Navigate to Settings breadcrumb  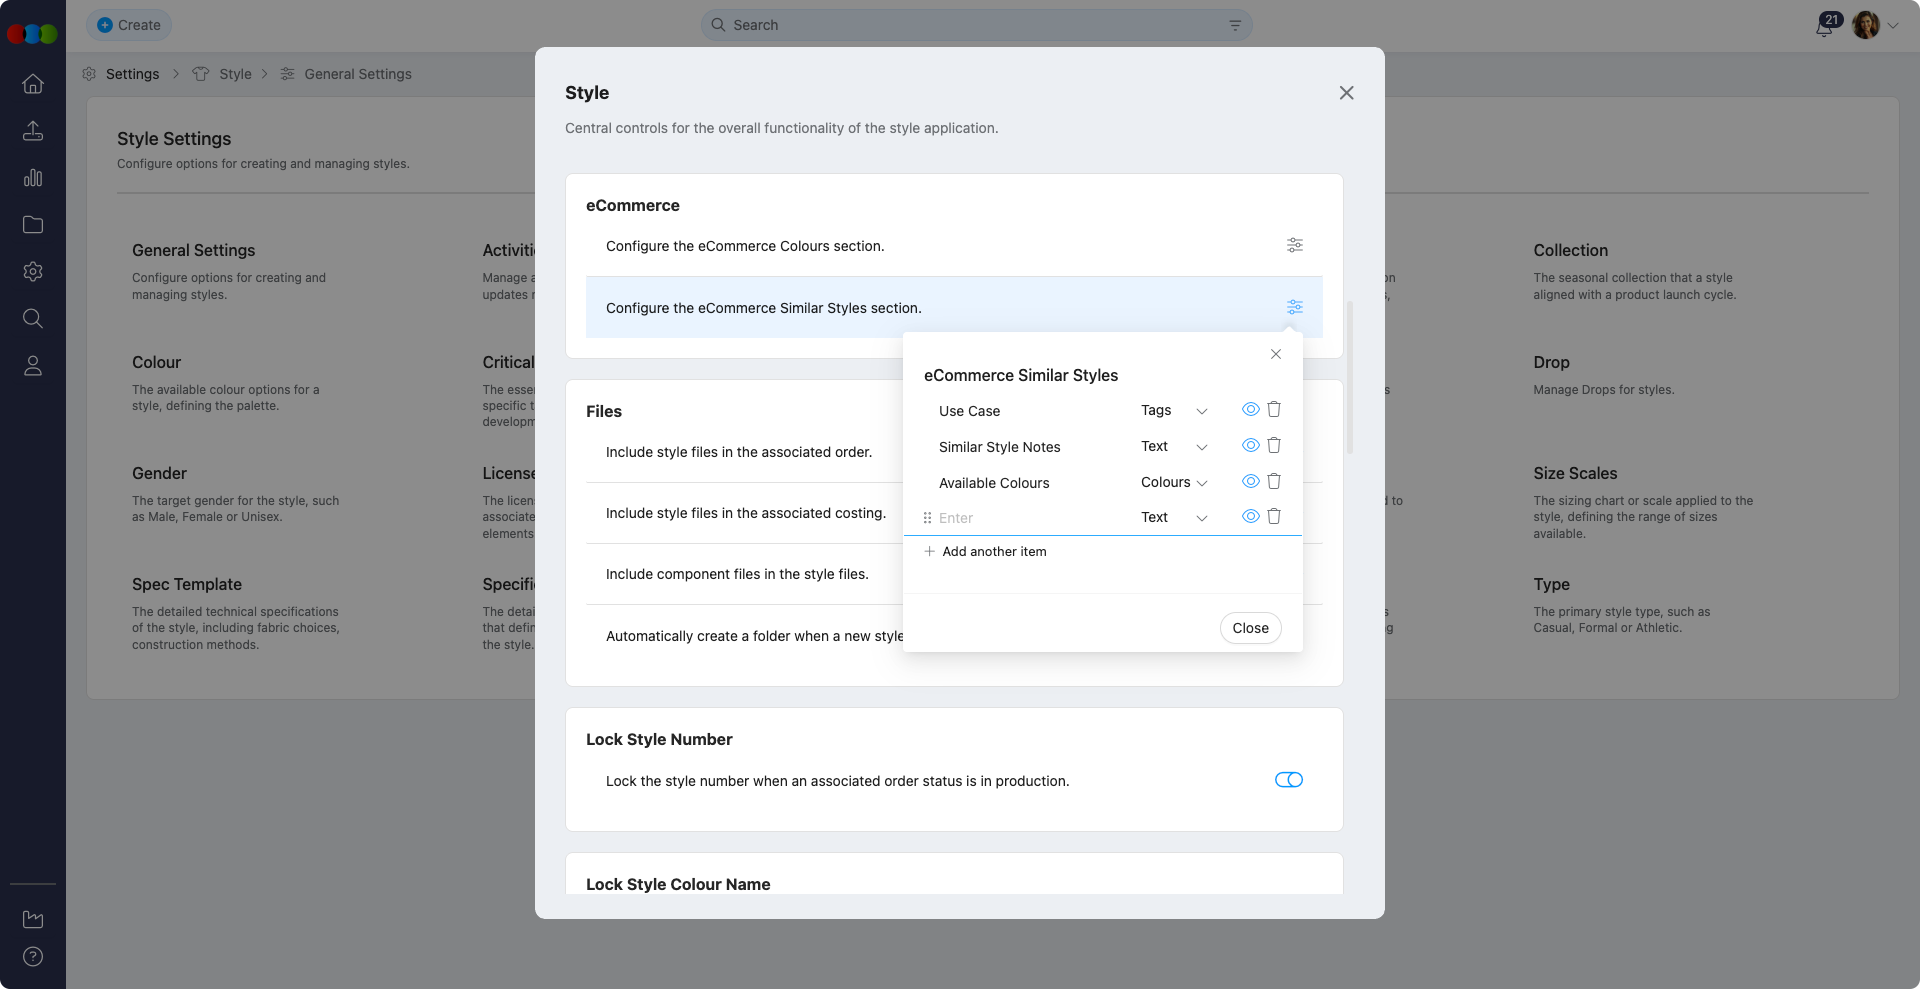coord(132,74)
